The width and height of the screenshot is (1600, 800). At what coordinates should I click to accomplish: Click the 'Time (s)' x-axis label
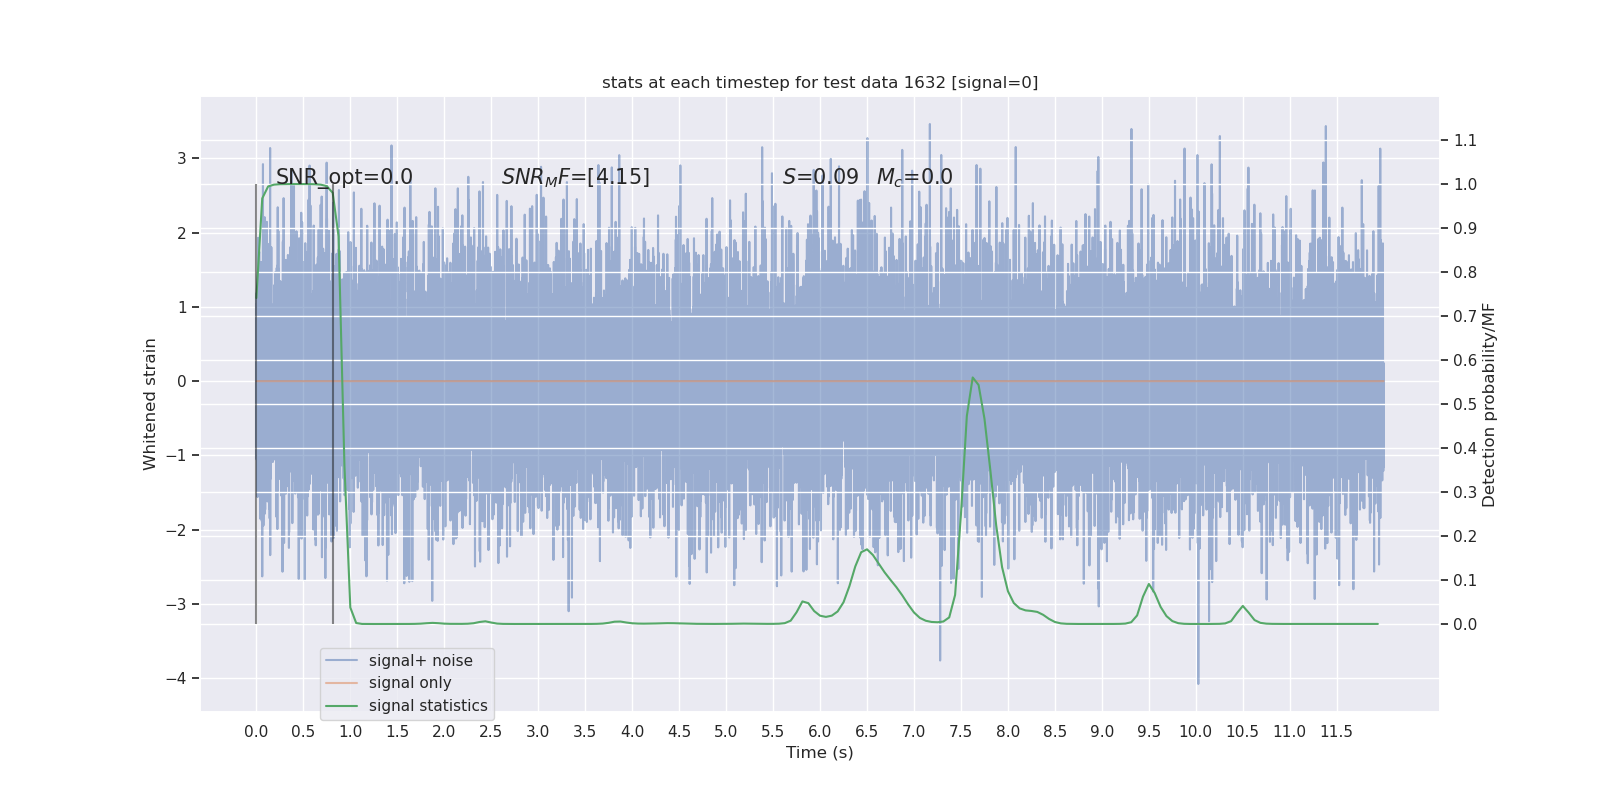point(820,753)
